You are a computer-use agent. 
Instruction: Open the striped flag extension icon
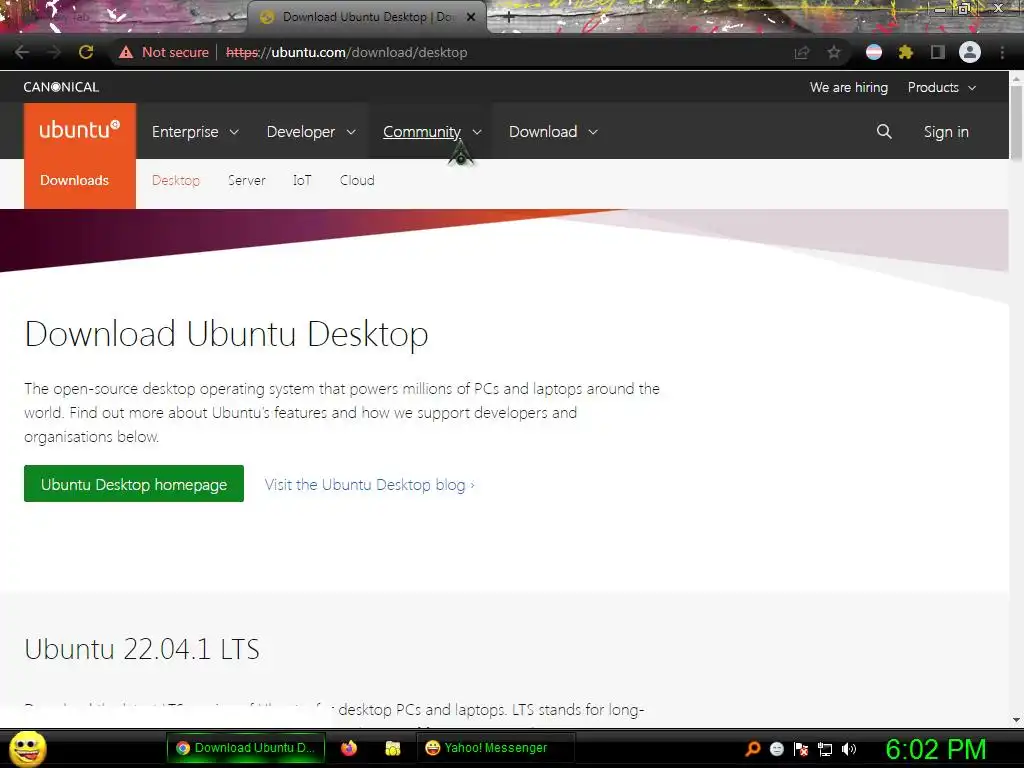[x=874, y=52]
